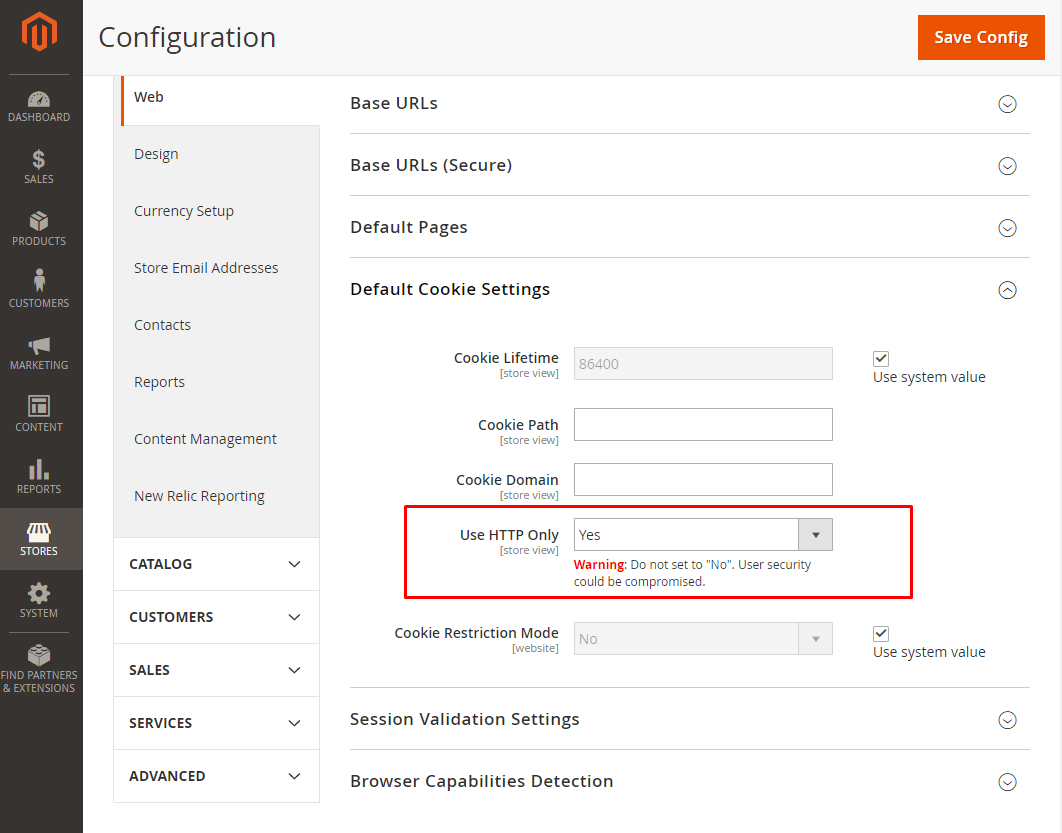The height and width of the screenshot is (833, 1062).
Task: Click the Cookie Domain input field
Action: click(703, 479)
